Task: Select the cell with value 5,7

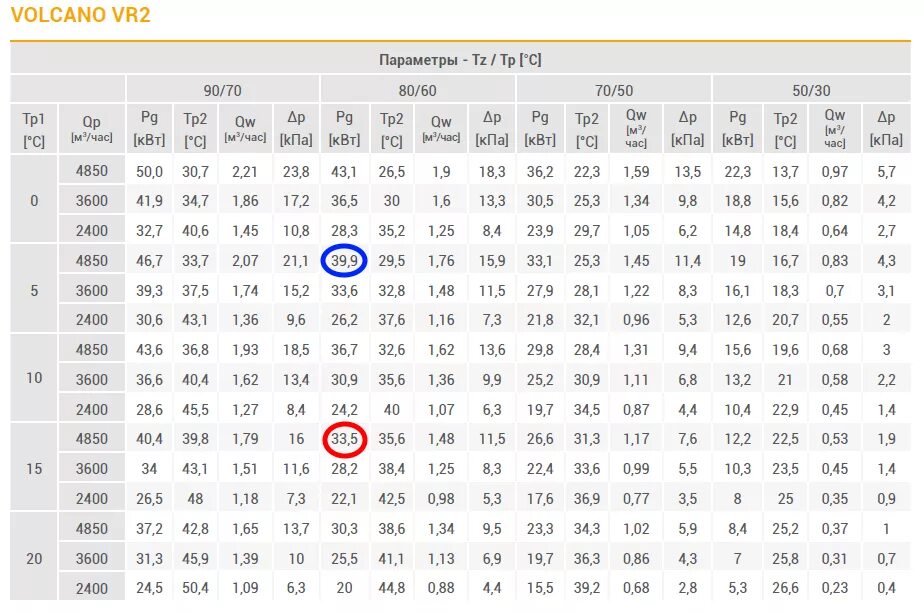Action: pyautogui.click(x=886, y=171)
